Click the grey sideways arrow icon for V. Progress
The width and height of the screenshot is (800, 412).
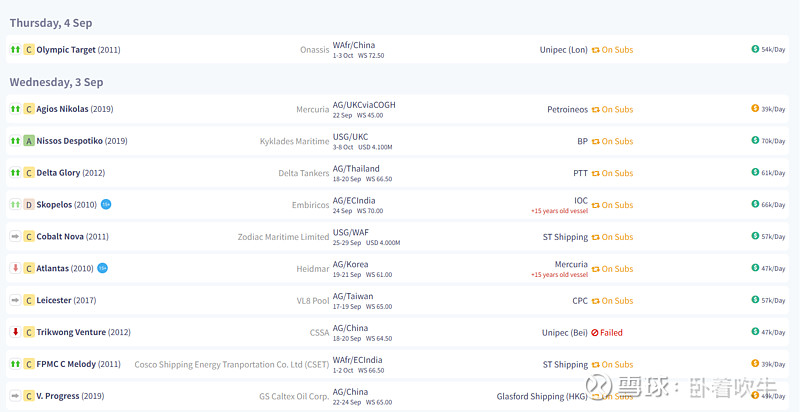click(15, 396)
